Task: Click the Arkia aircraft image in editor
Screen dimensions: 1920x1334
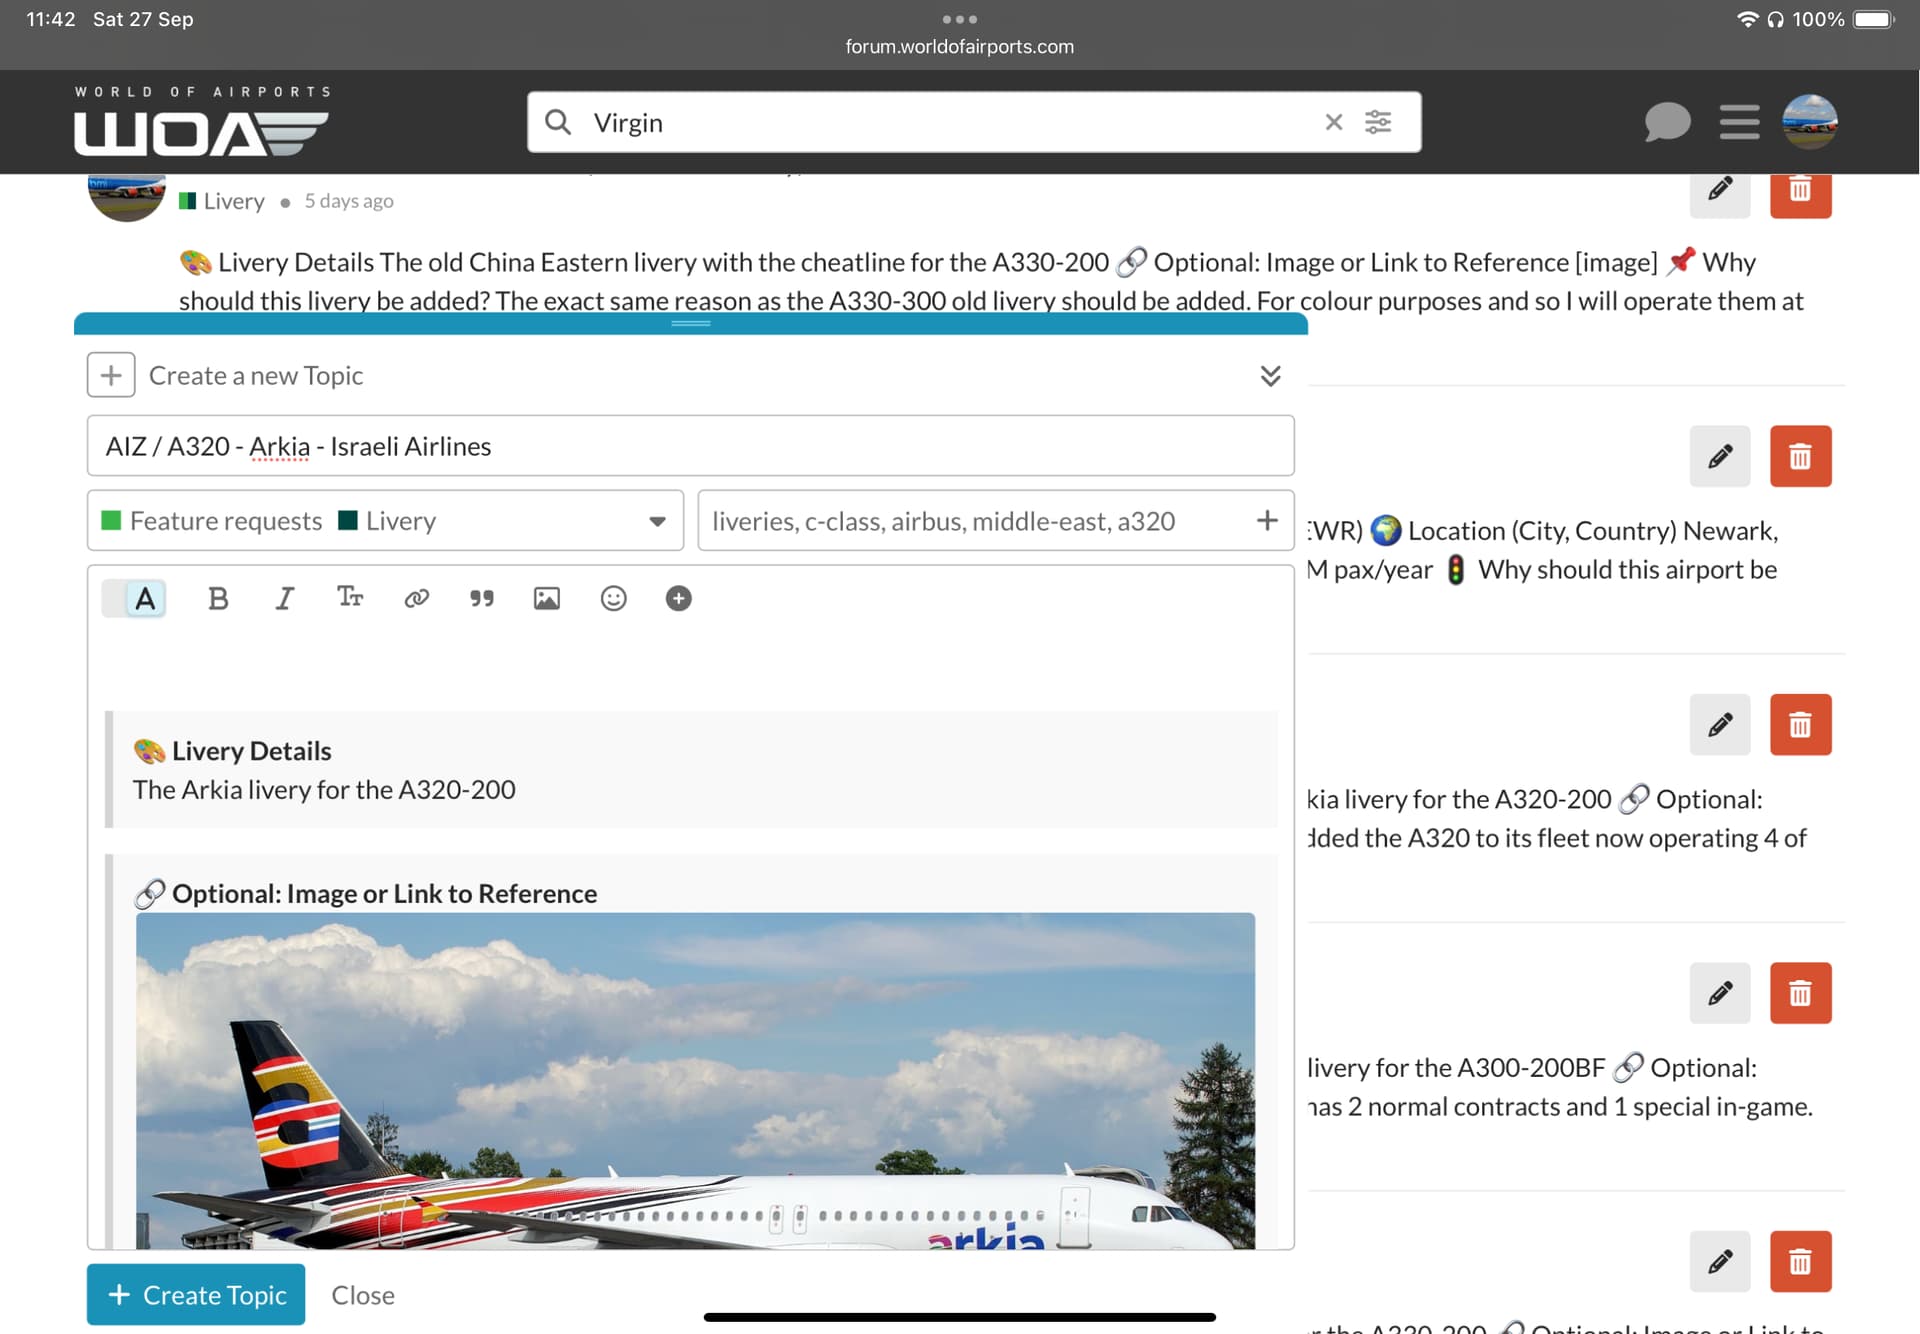Action: [695, 1081]
